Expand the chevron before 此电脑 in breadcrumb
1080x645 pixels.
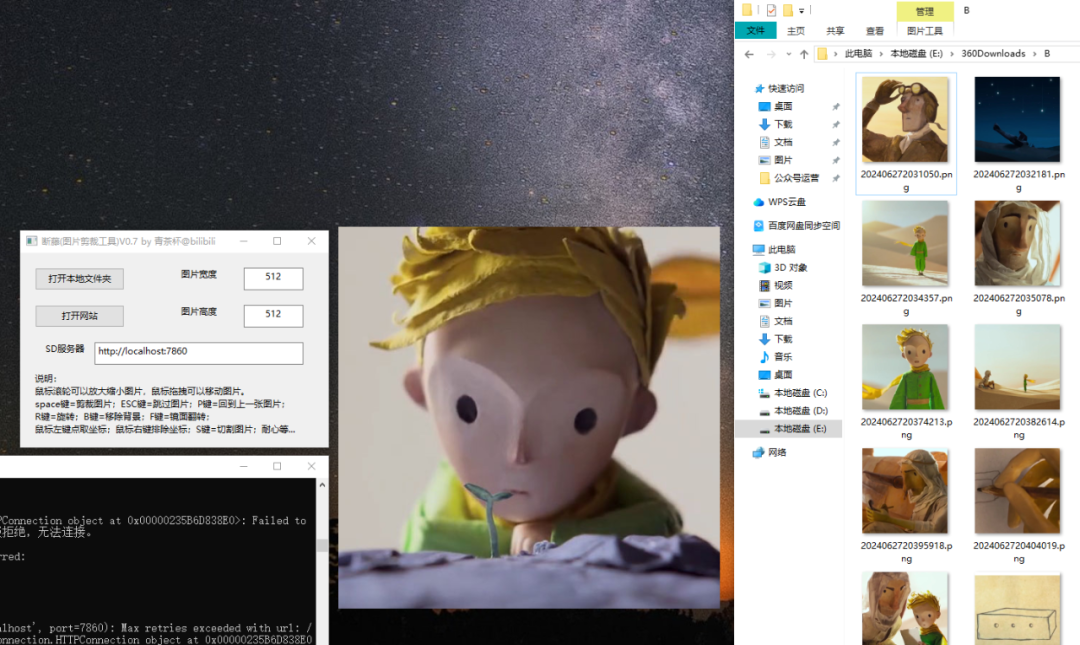click(835, 54)
